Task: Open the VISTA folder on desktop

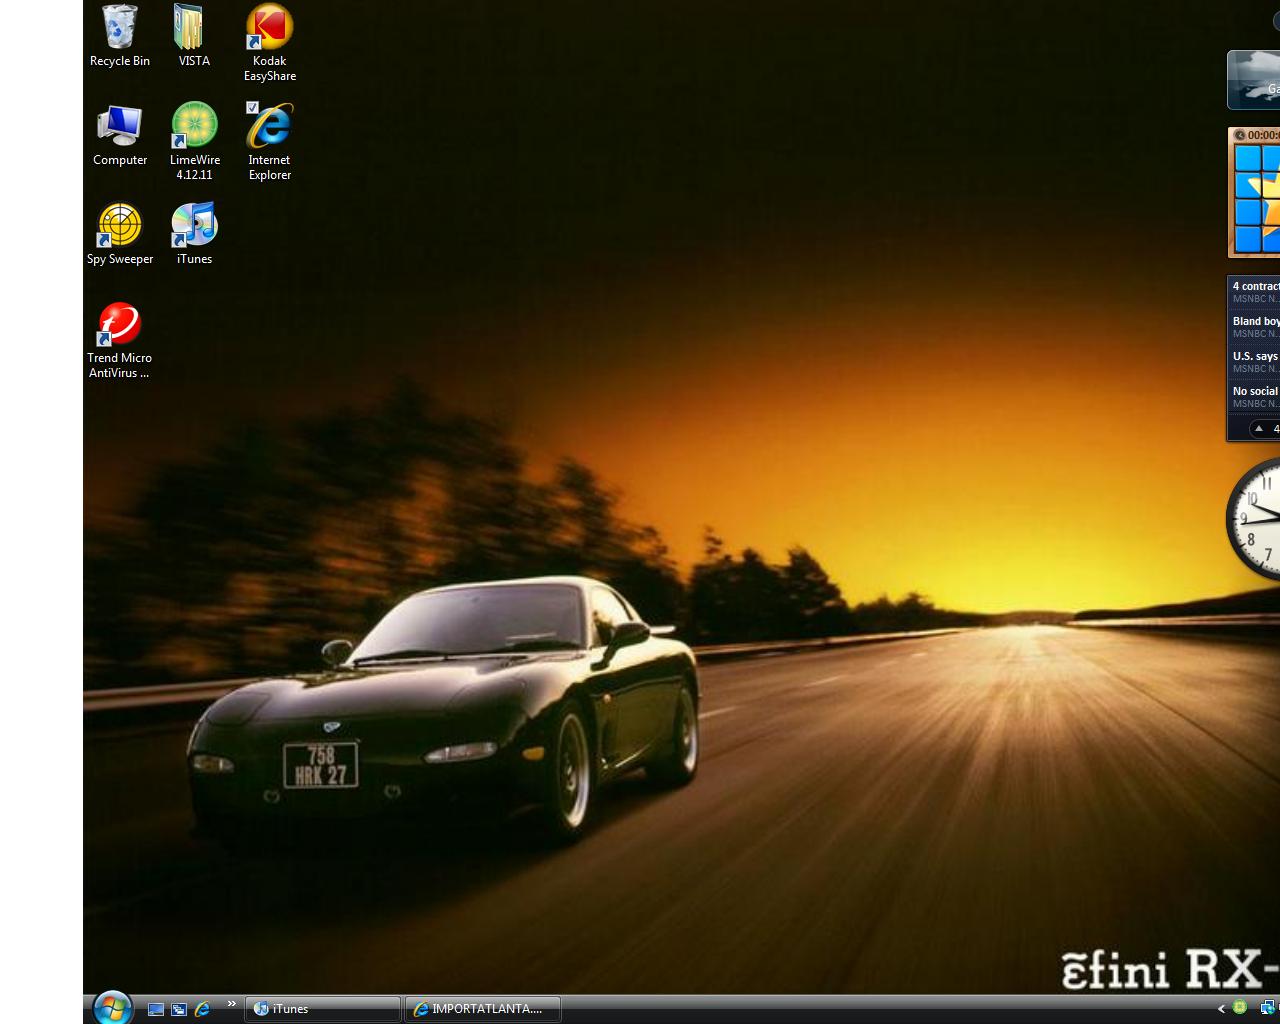Action: [193, 30]
